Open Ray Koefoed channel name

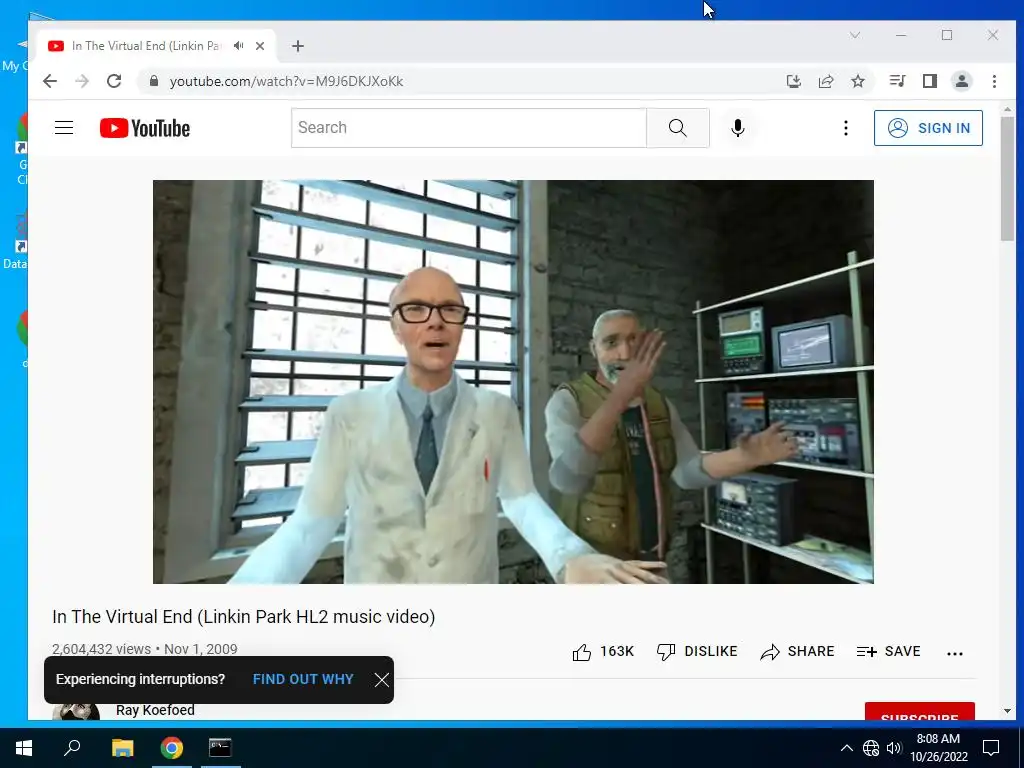(155, 710)
